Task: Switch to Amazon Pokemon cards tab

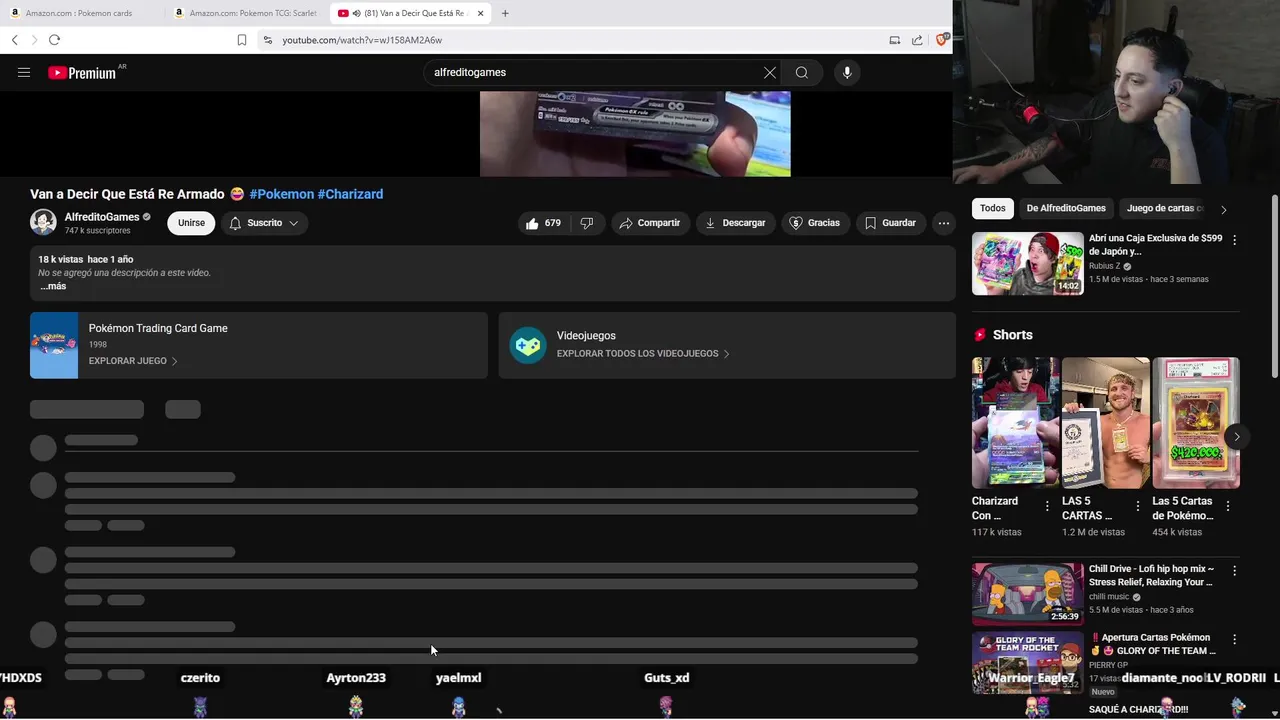Action: [80, 13]
